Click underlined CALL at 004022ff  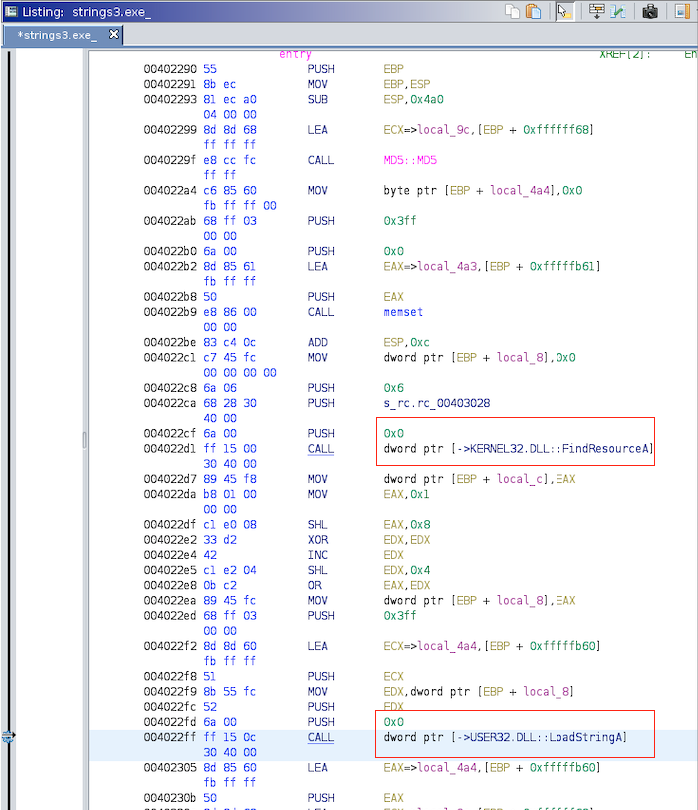(x=321, y=737)
